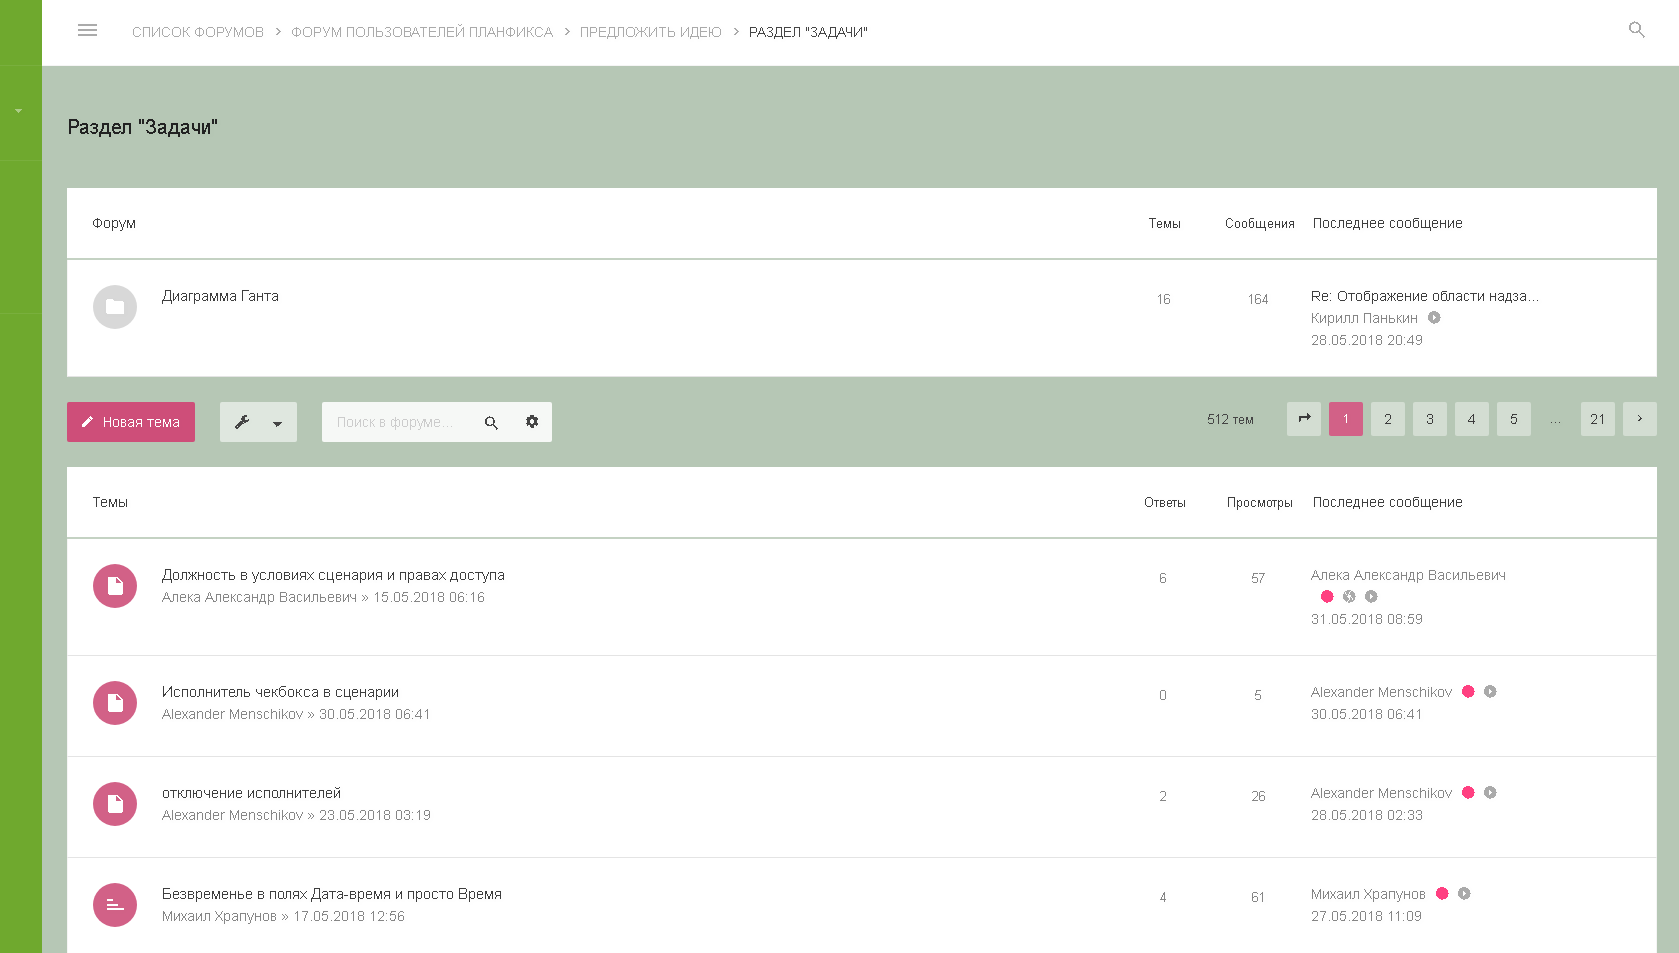Go to pagination page 3
Screen dimensions: 1679x953
1430,419
